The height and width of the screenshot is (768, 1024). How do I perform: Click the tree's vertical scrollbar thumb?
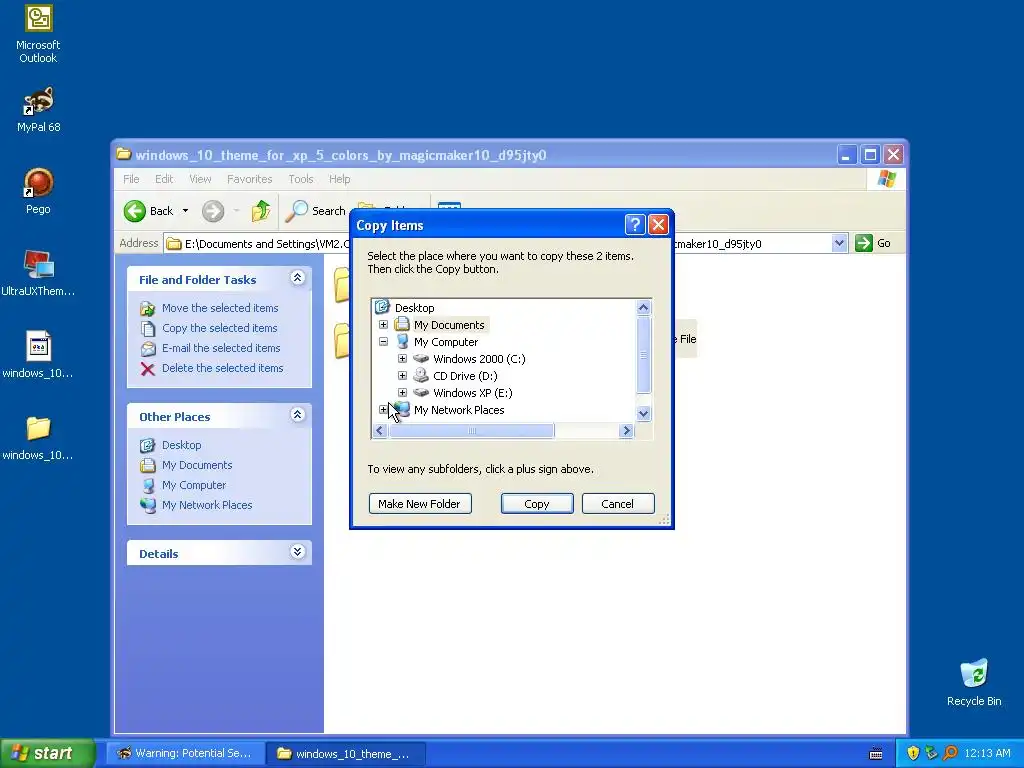tap(643, 355)
